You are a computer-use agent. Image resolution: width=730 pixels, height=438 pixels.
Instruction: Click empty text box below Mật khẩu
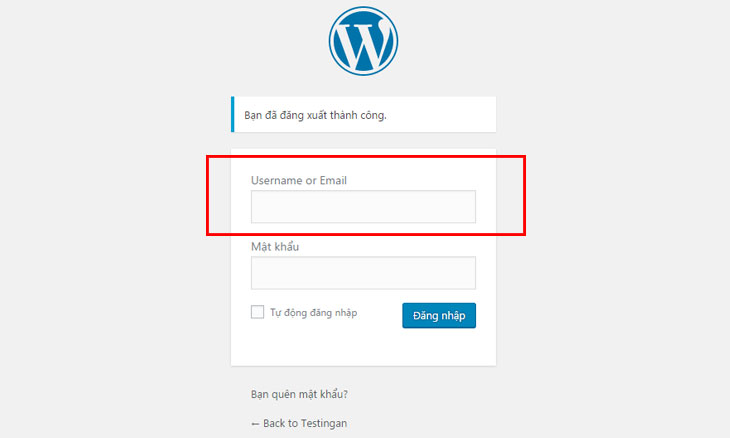tap(363, 273)
